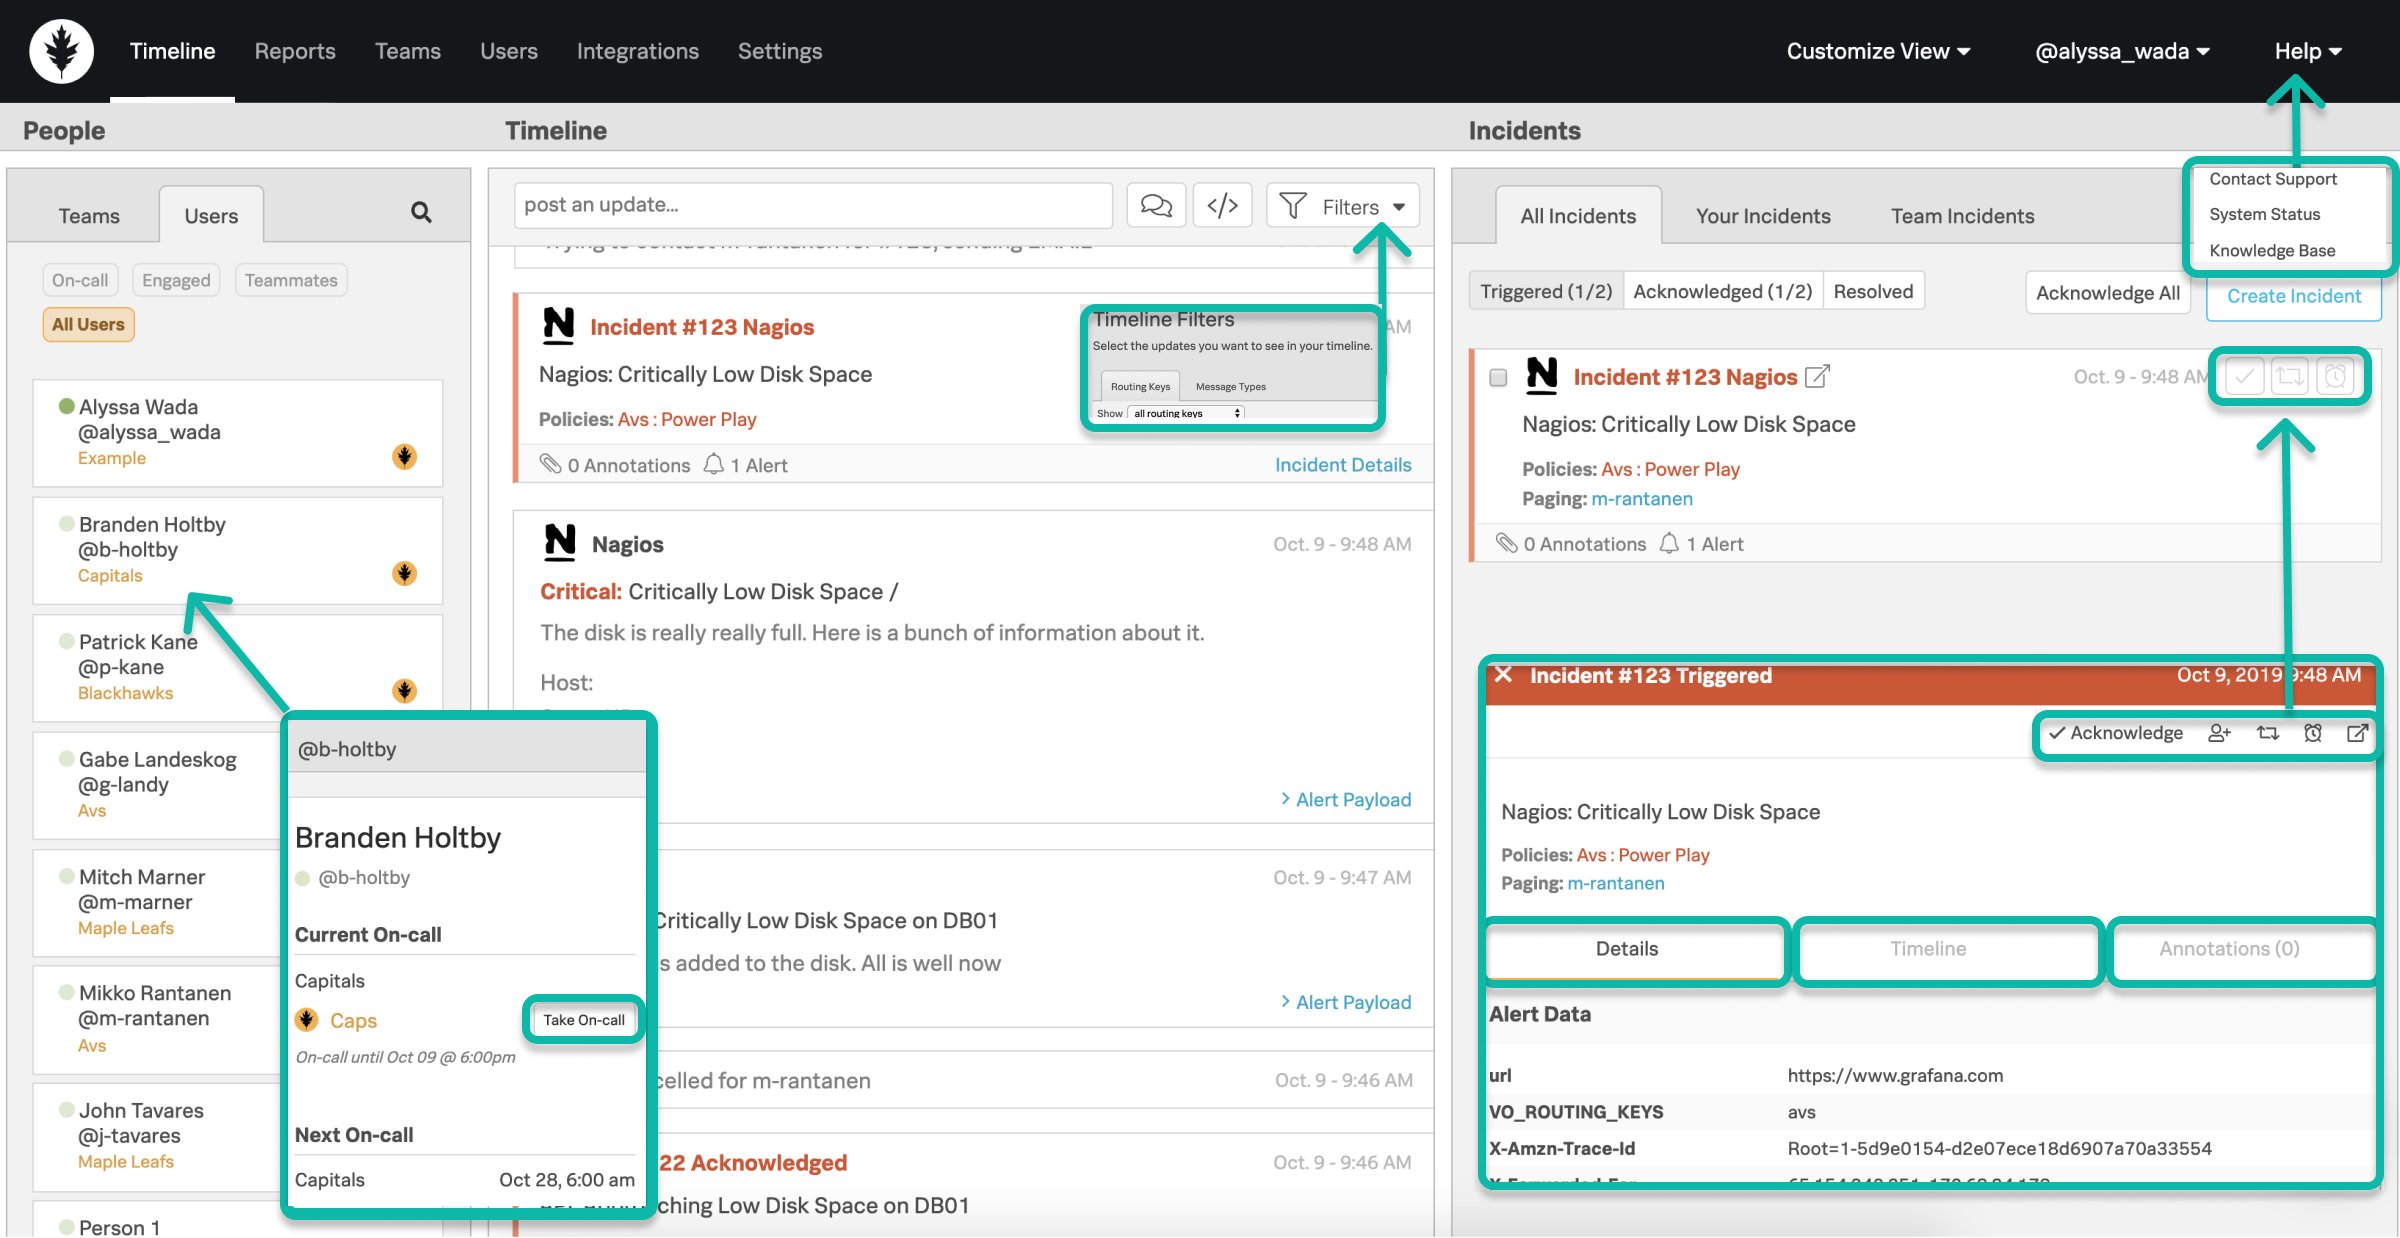Click snooze alarm clock in incident detail toolbar
Viewport: 2400px width, 1238px height.
pos(2313,733)
